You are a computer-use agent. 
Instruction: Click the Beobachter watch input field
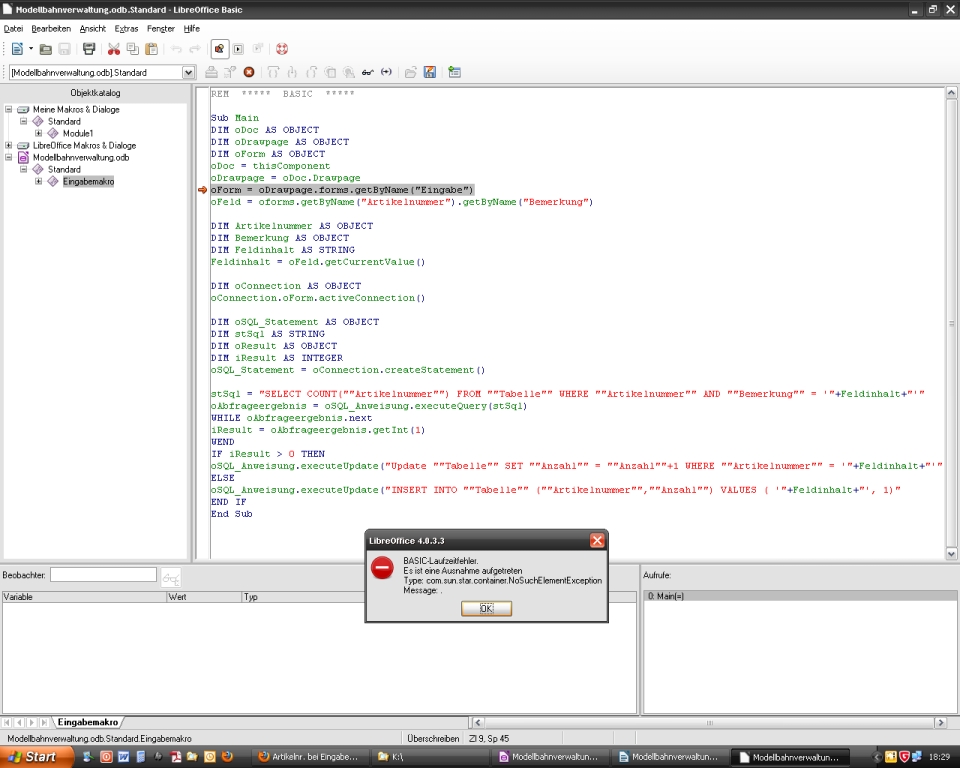coord(103,574)
